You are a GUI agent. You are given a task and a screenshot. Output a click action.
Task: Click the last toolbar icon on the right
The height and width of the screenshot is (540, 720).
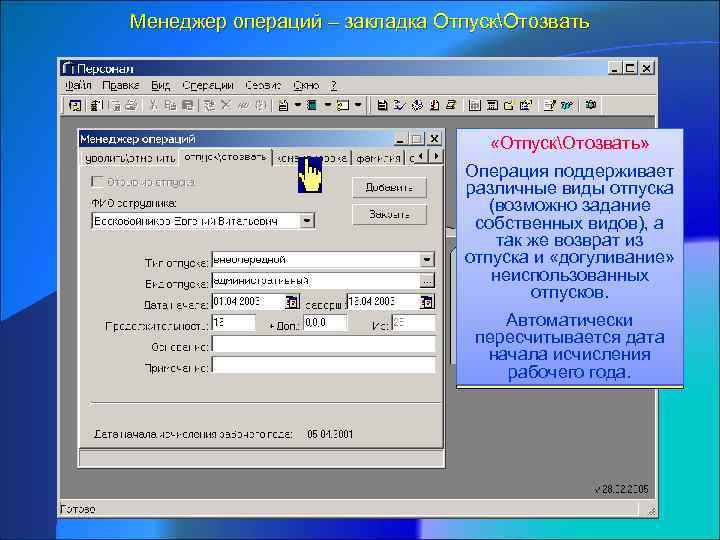tap(591, 105)
